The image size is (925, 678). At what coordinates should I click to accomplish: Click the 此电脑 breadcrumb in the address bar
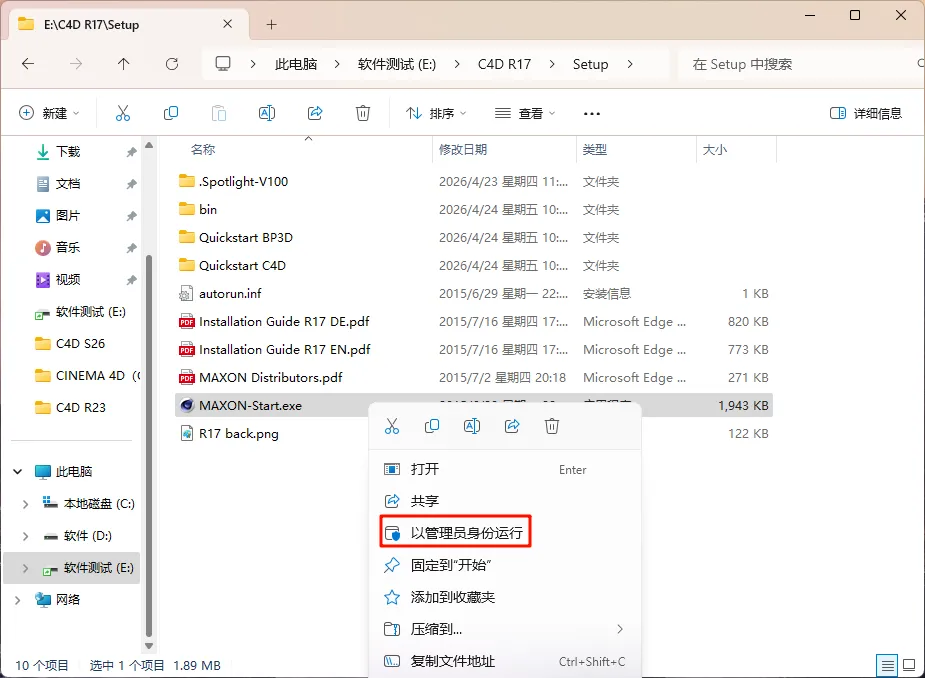[296, 64]
